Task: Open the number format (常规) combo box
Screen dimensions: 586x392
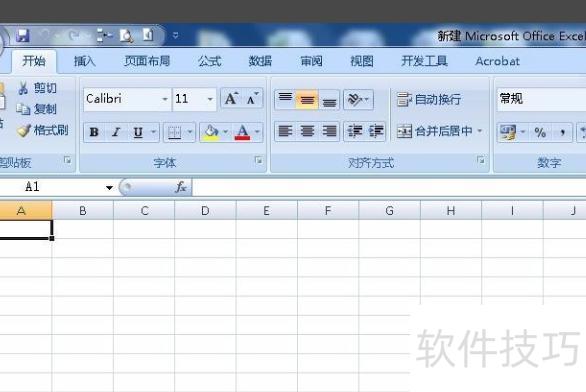Action: tap(541, 99)
